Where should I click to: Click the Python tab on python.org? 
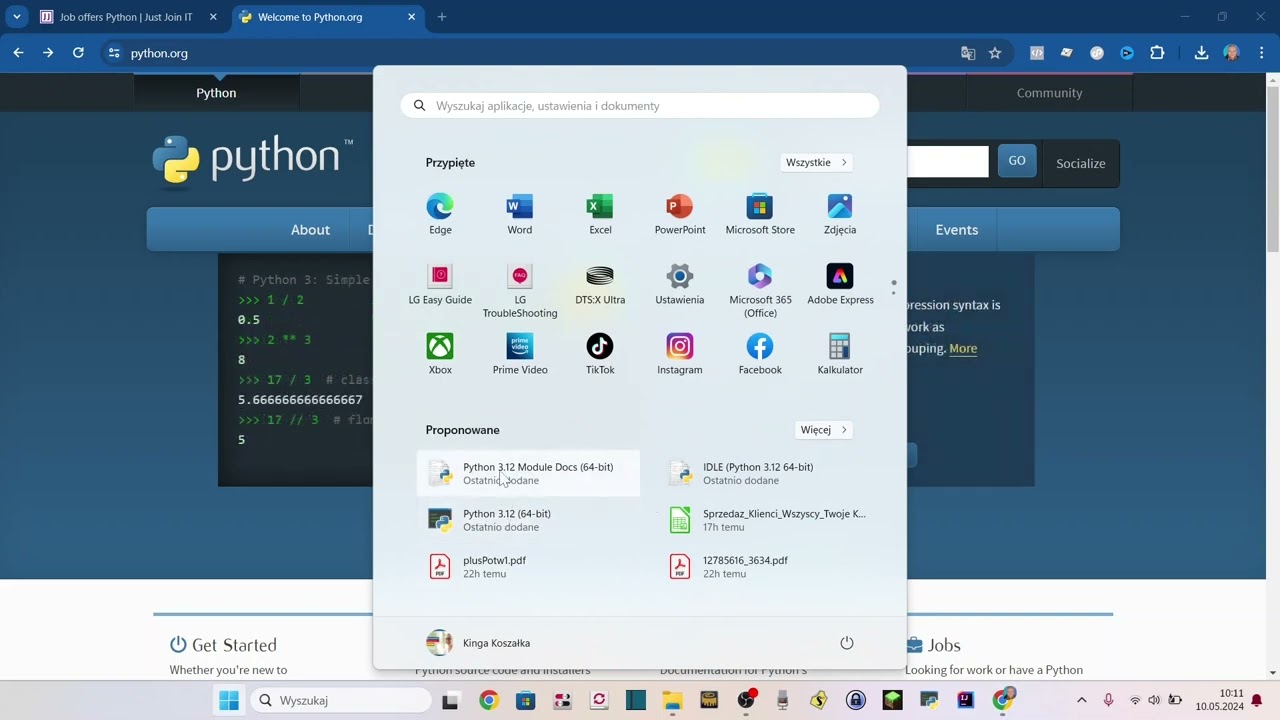(x=216, y=92)
